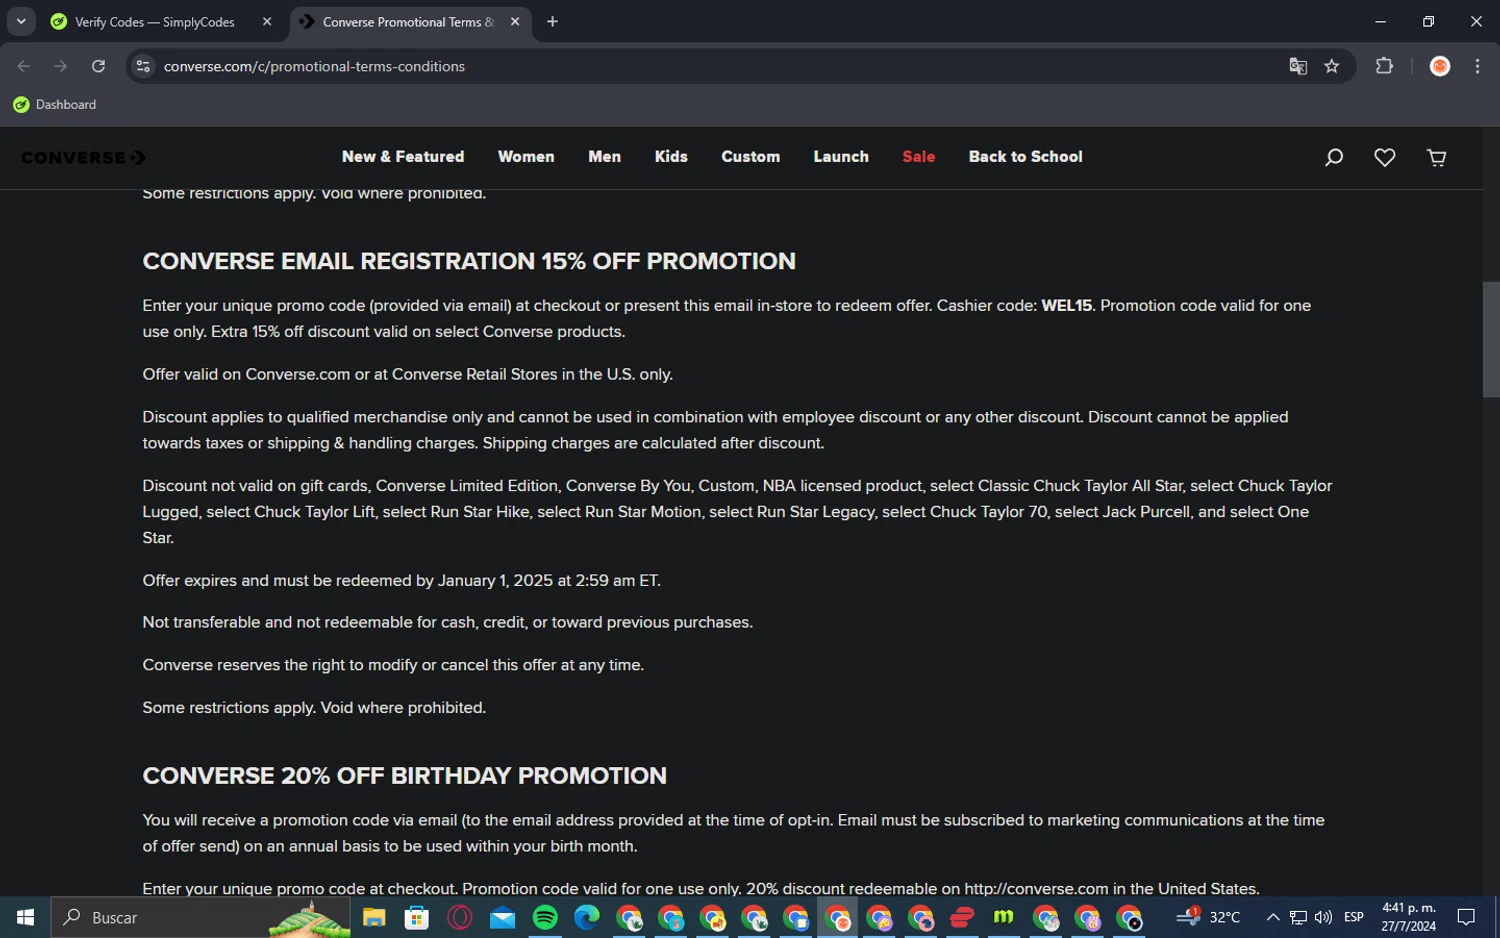The height and width of the screenshot is (938, 1500).
Task: Click the Dashboard bookmark
Action: [x=55, y=104]
